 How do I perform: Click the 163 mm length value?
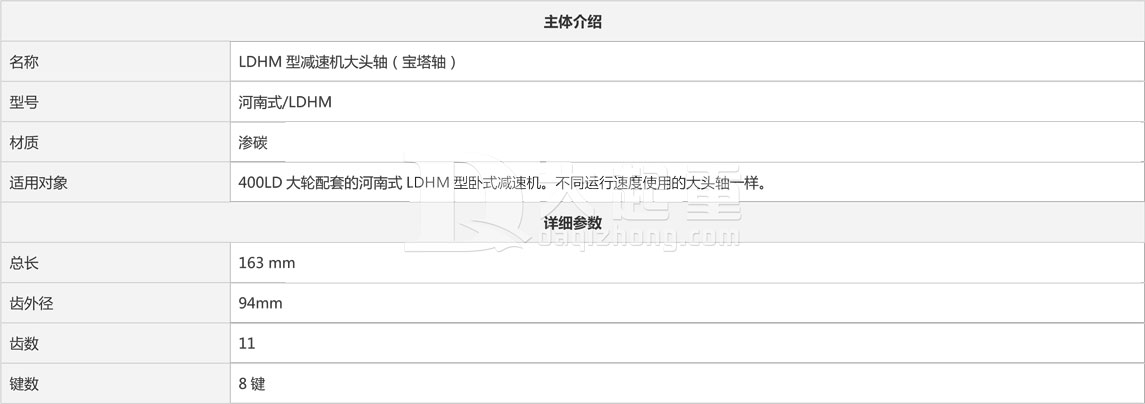coord(267,262)
